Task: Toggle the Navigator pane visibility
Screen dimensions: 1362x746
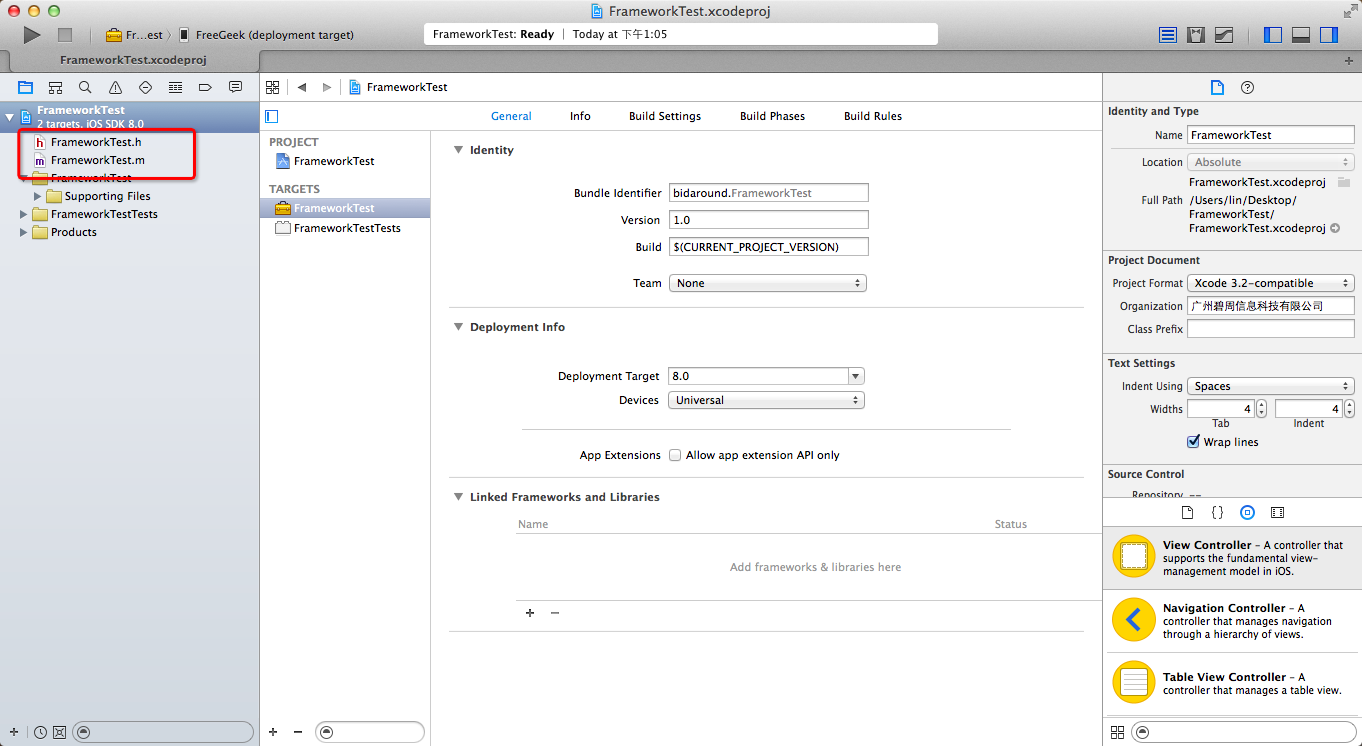Action: [1273, 35]
